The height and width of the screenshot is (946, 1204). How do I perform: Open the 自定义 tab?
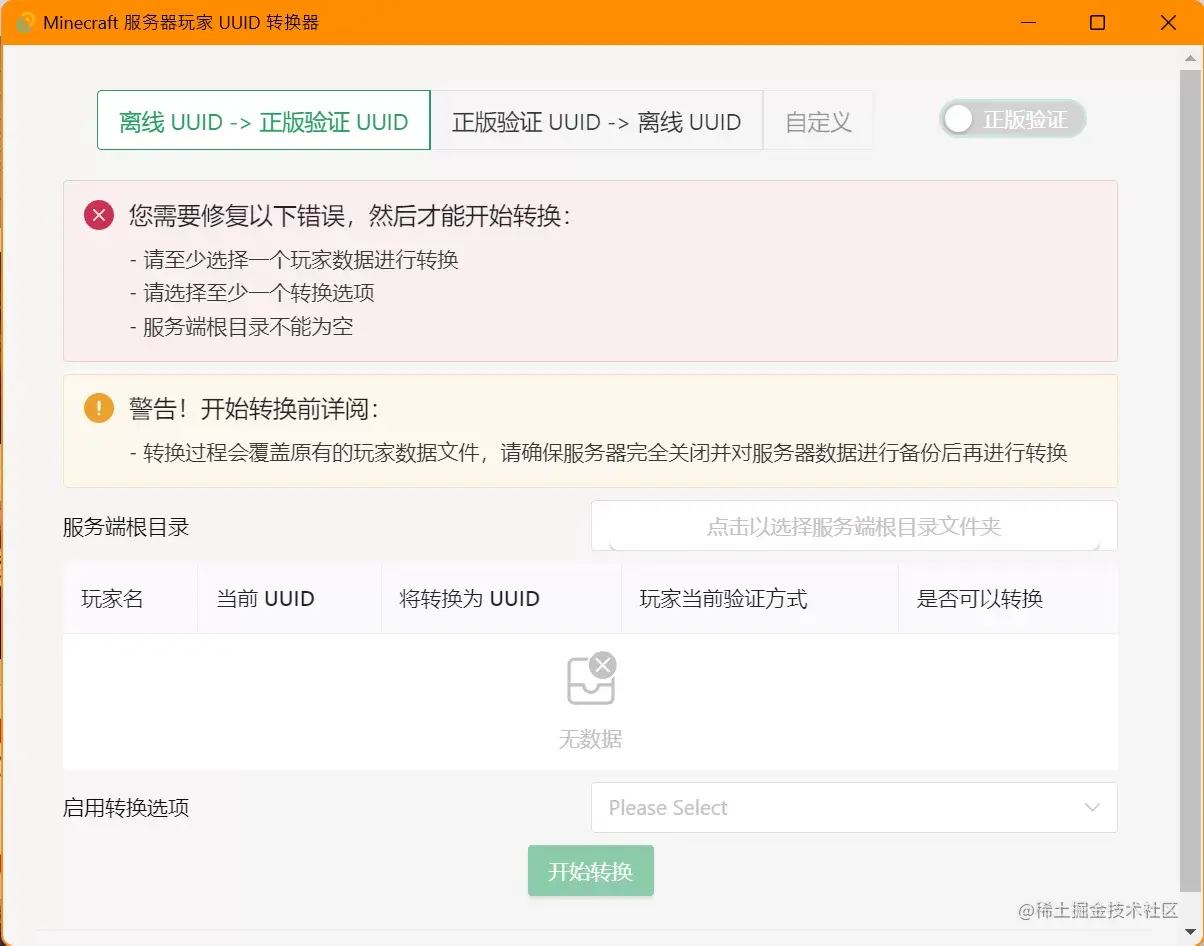[818, 120]
